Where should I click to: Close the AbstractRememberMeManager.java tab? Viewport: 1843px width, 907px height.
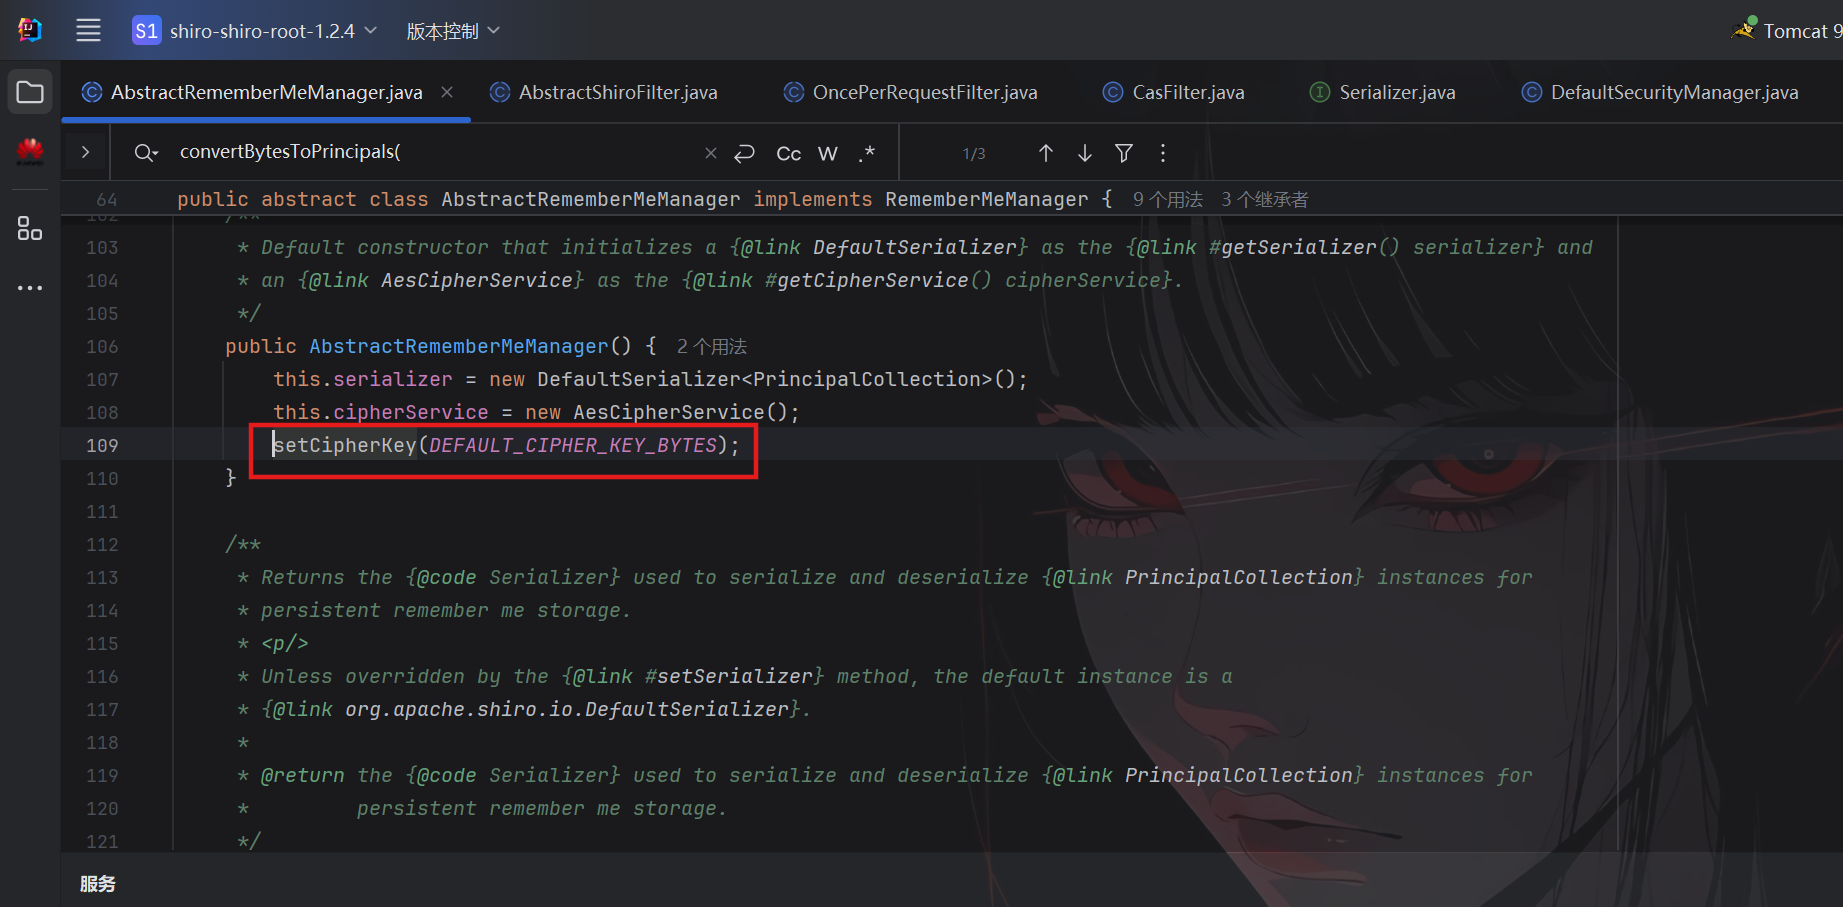pyautogui.click(x=447, y=92)
